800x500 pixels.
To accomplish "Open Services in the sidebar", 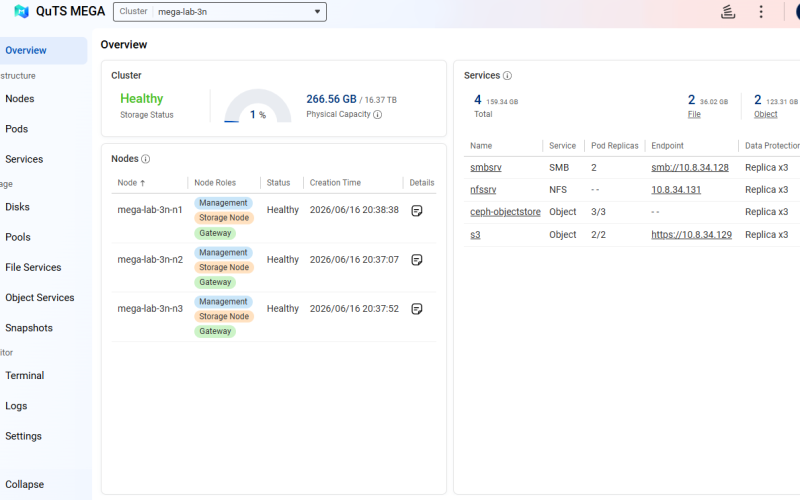I will [x=24, y=159].
